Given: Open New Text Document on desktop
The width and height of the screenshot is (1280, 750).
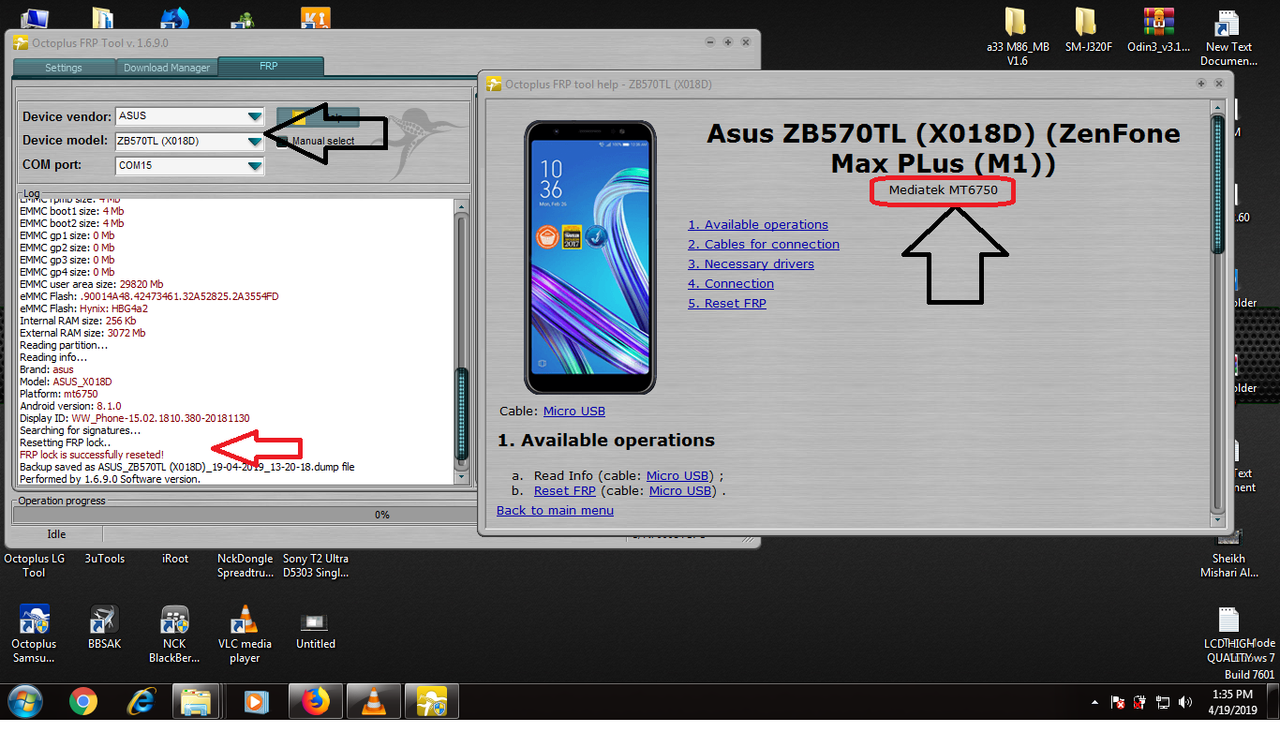Looking at the screenshot, I should coord(1229,38).
